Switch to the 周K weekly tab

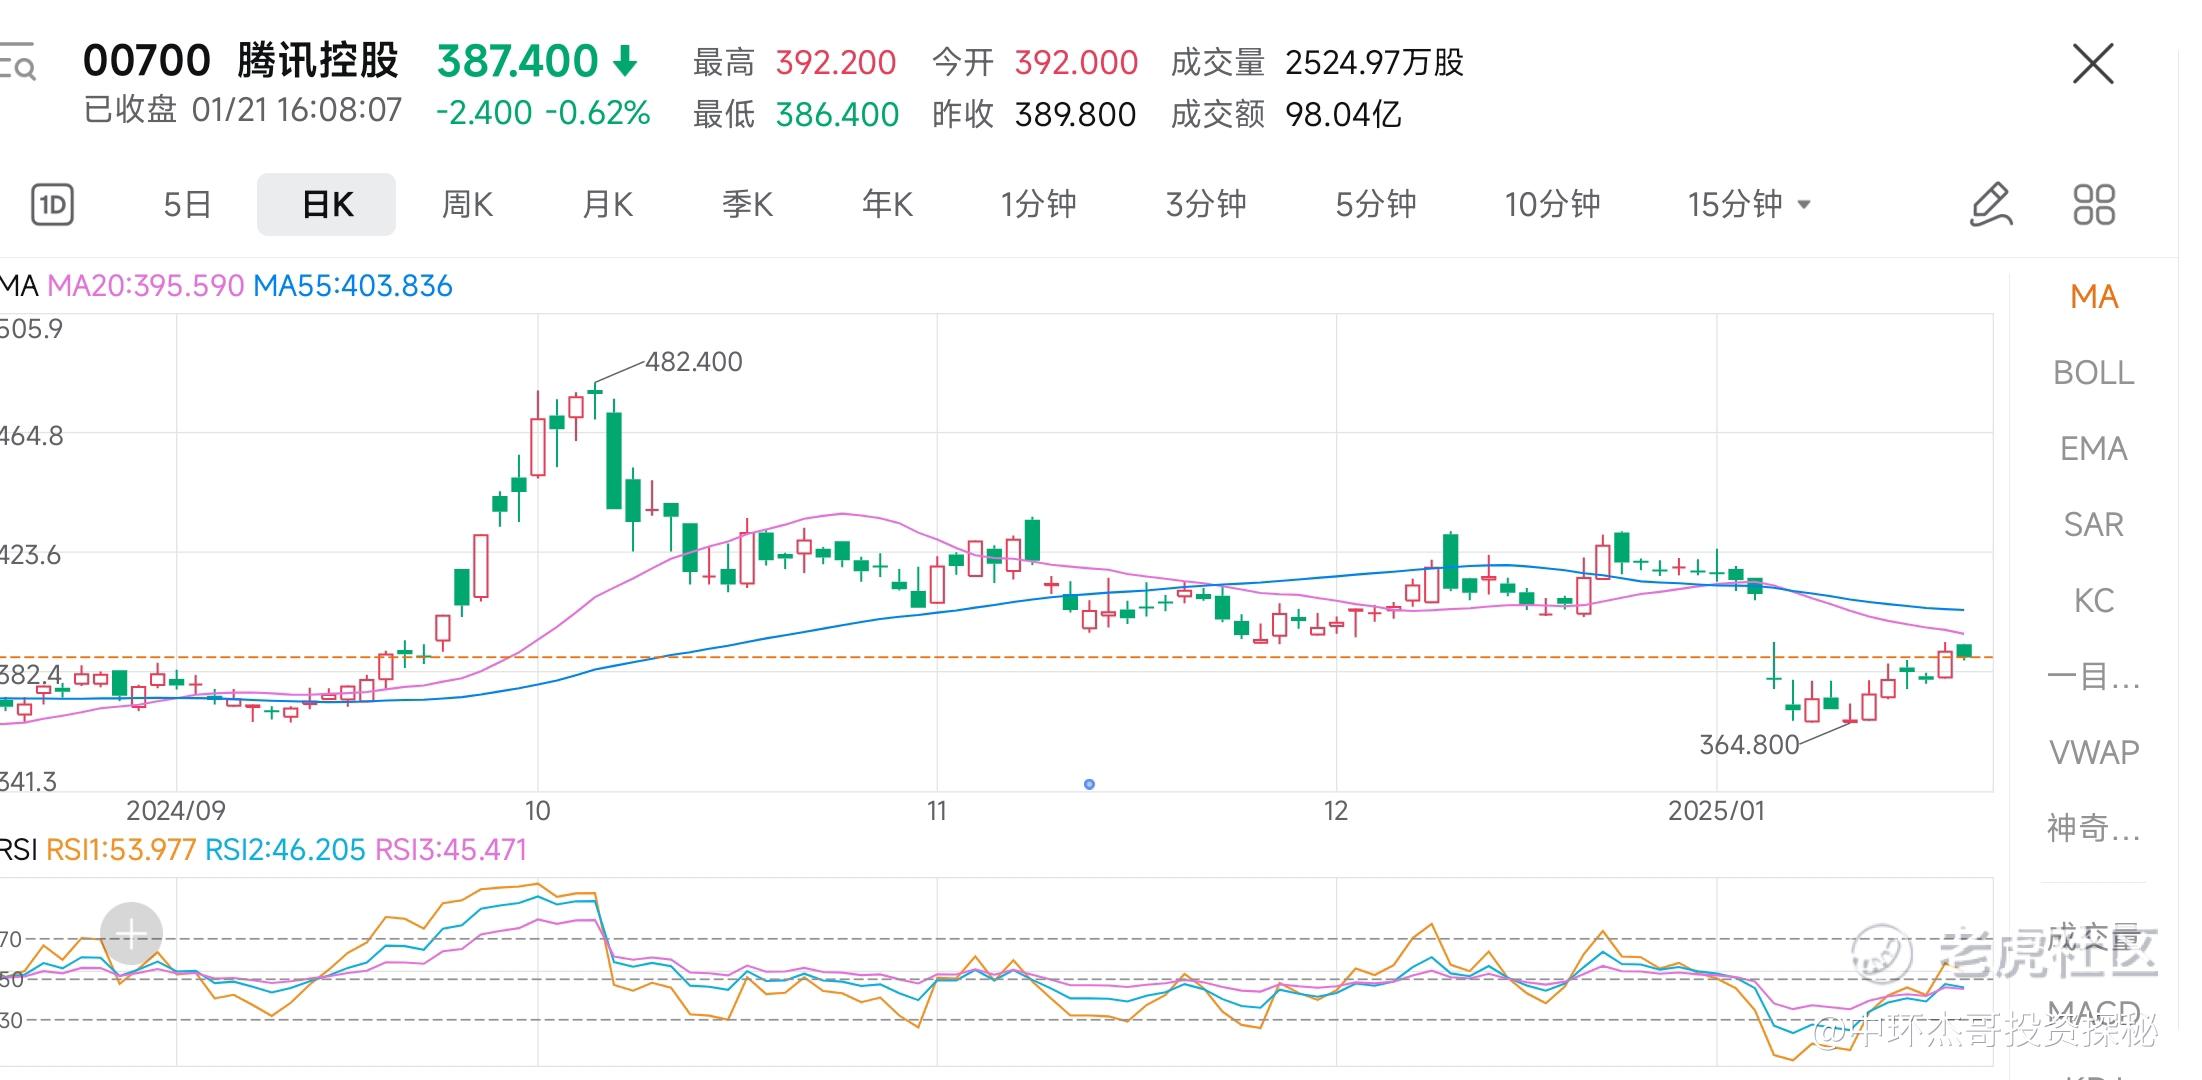click(x=467, y=205)
